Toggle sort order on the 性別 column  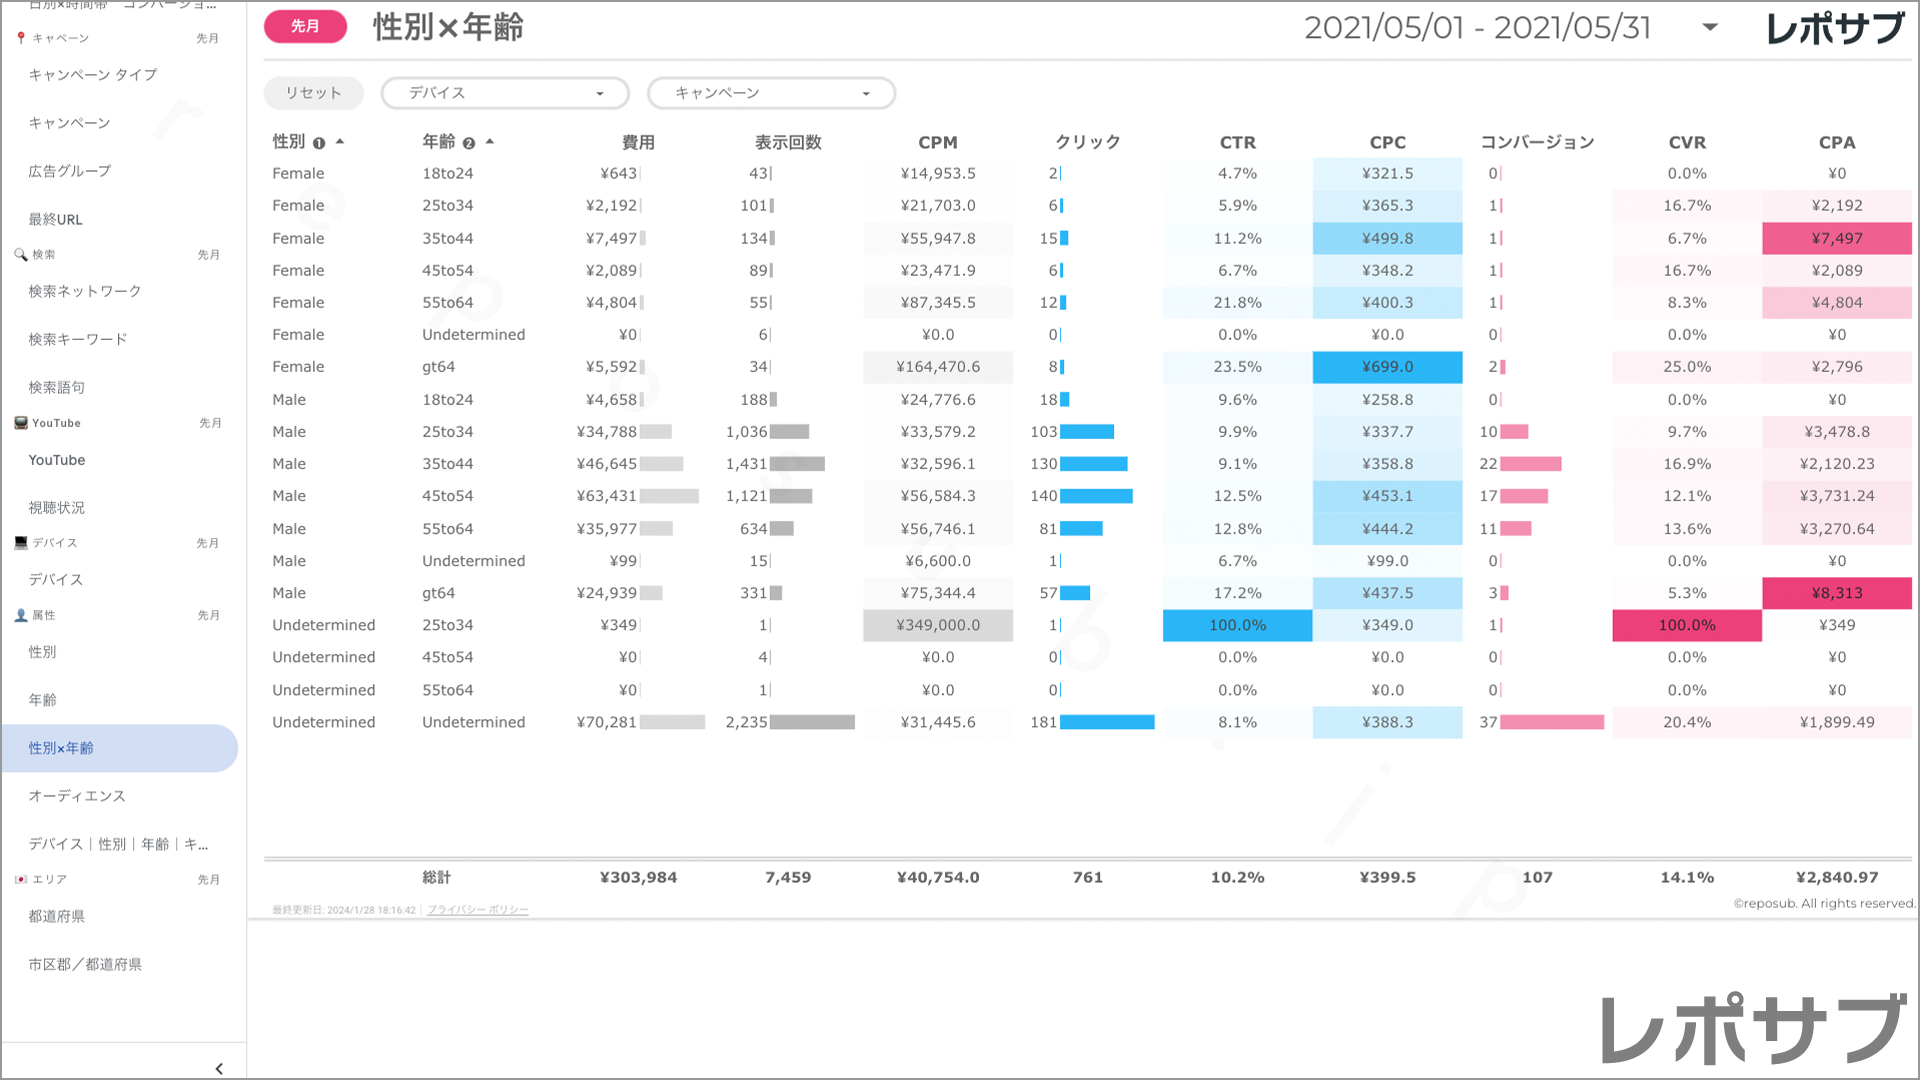point(339,142)
